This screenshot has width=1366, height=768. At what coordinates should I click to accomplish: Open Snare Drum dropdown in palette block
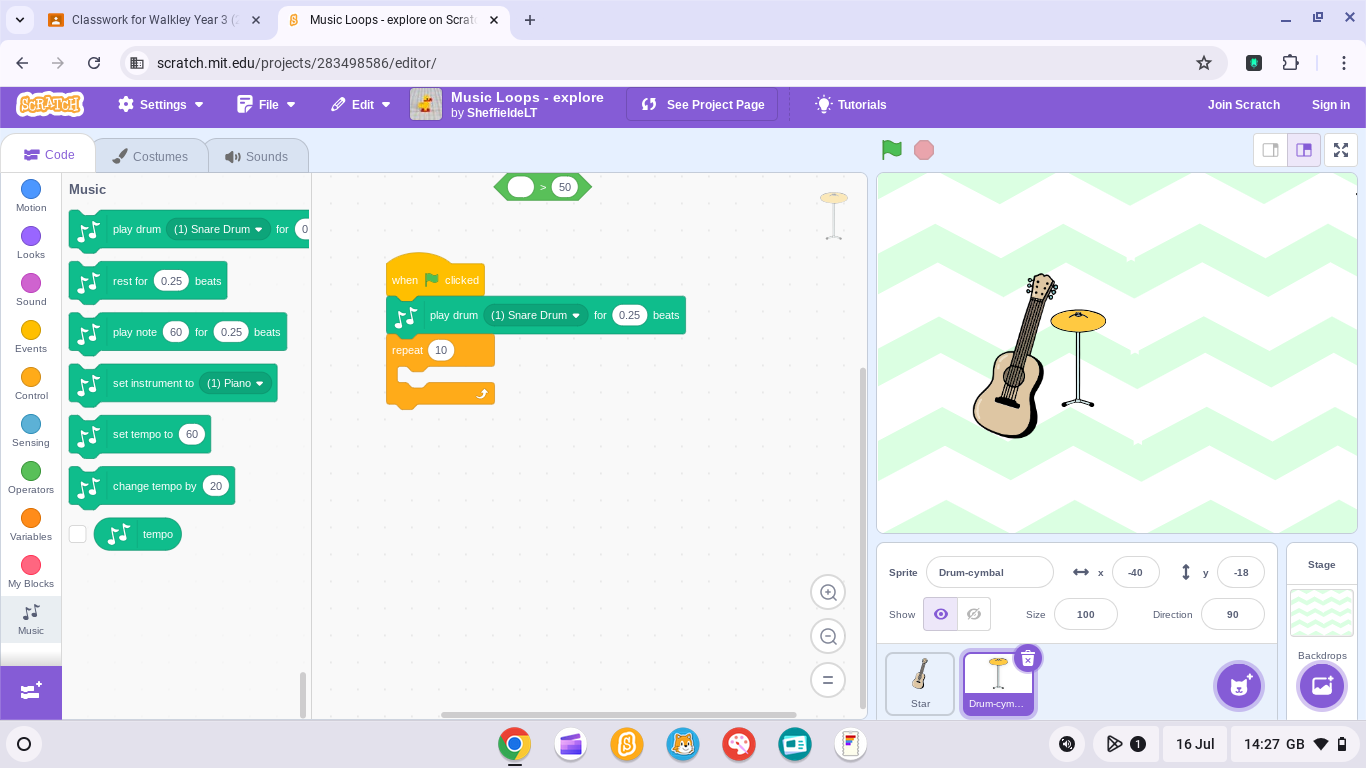click(218, 229)
